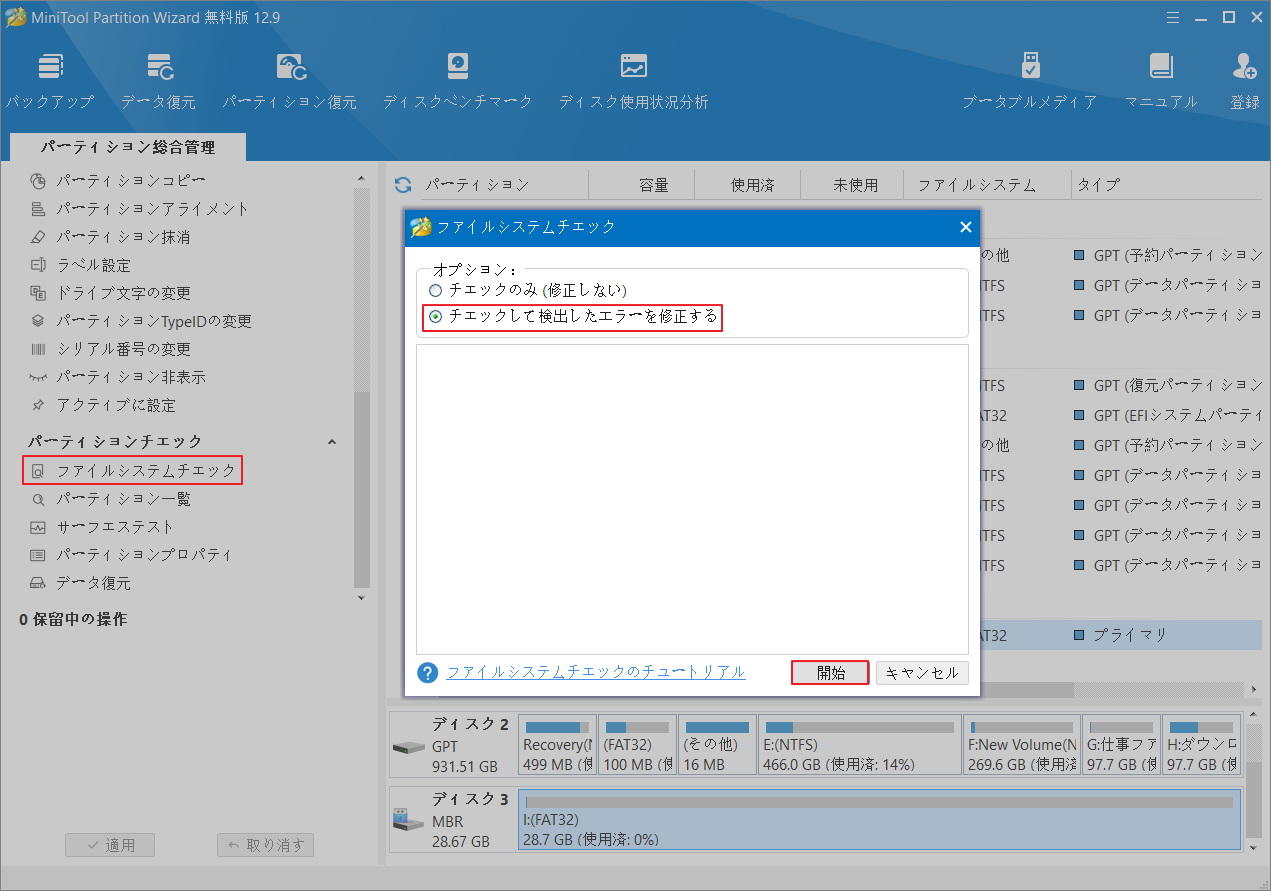Sort by the 容量 column header

tap(653, 185)
